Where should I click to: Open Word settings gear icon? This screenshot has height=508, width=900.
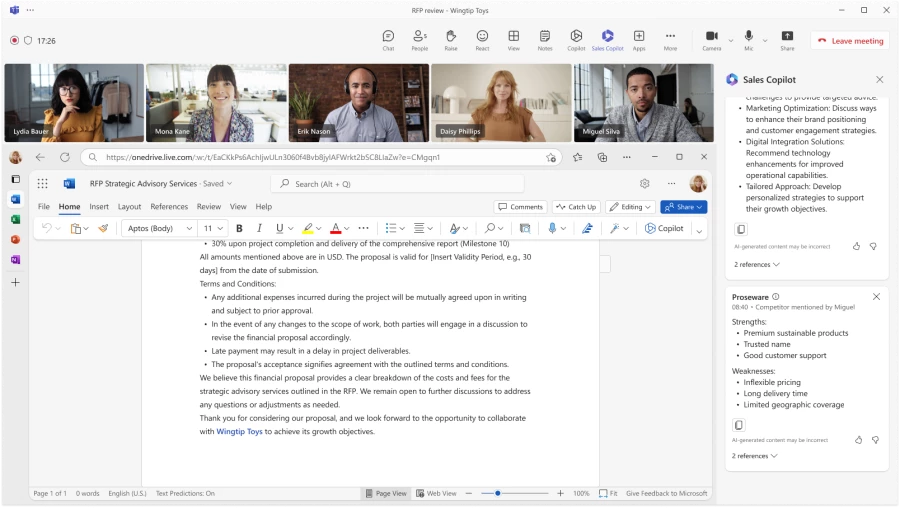[x=645, y=184]
